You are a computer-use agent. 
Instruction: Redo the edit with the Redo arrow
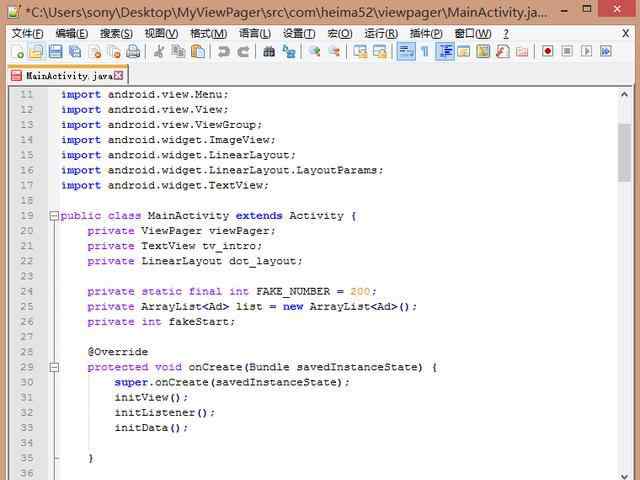[243, 51]
